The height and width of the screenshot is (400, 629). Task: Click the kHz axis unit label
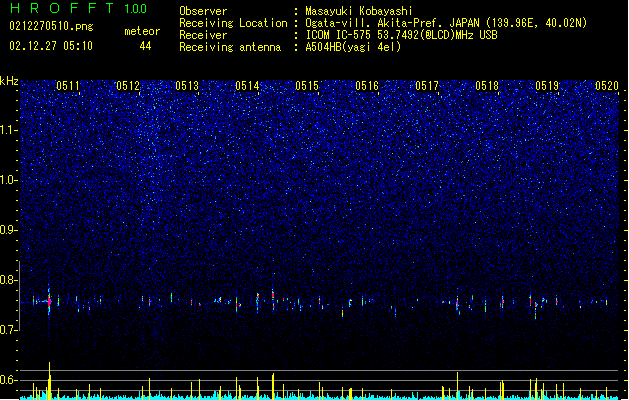pos(9,81)
